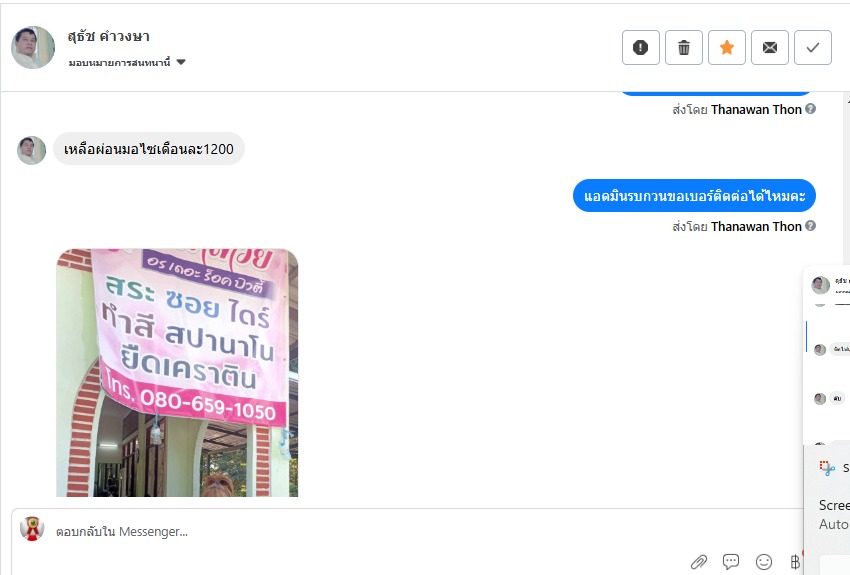Open สุธัช คำวงษา profile picture in header
This screenshot has height=575, width=850.
pos(33,47)
